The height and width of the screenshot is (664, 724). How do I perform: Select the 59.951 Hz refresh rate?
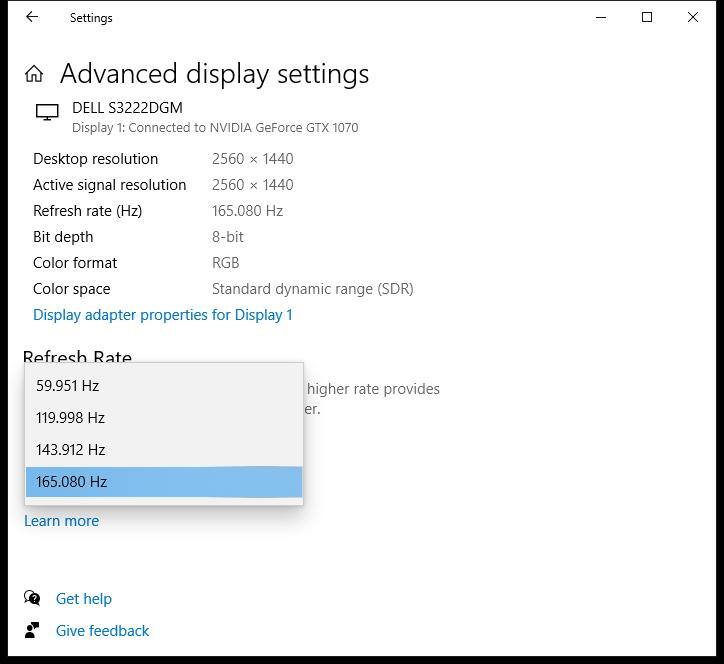click(x=68, y=386)
